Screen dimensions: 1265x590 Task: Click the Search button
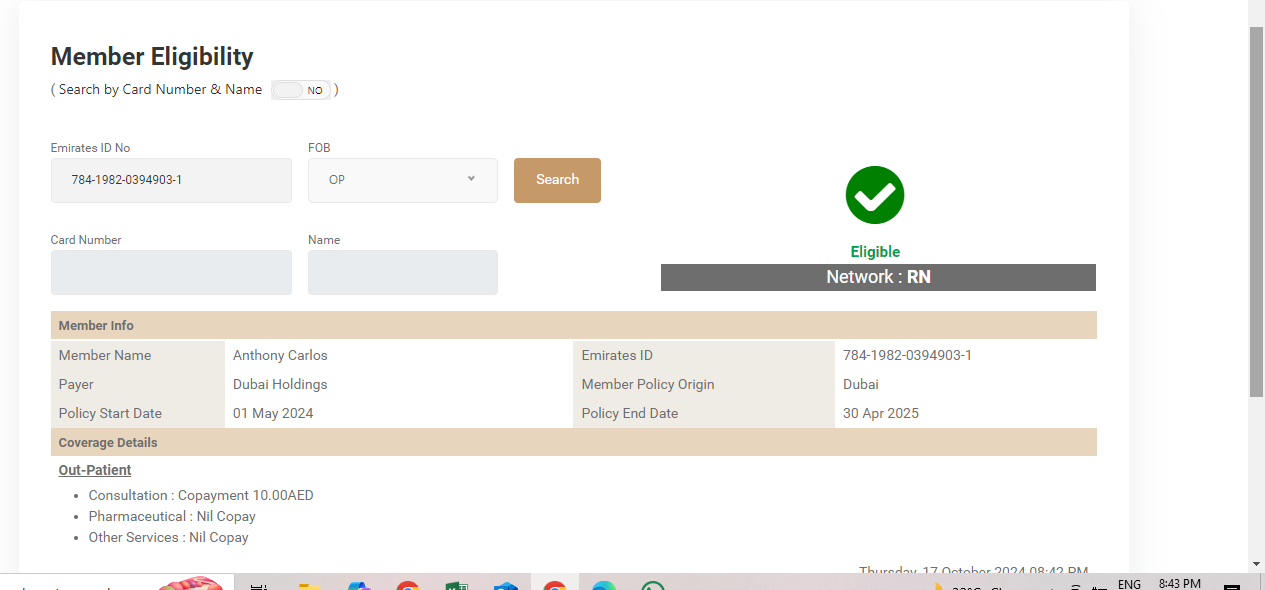pos(557,180)
